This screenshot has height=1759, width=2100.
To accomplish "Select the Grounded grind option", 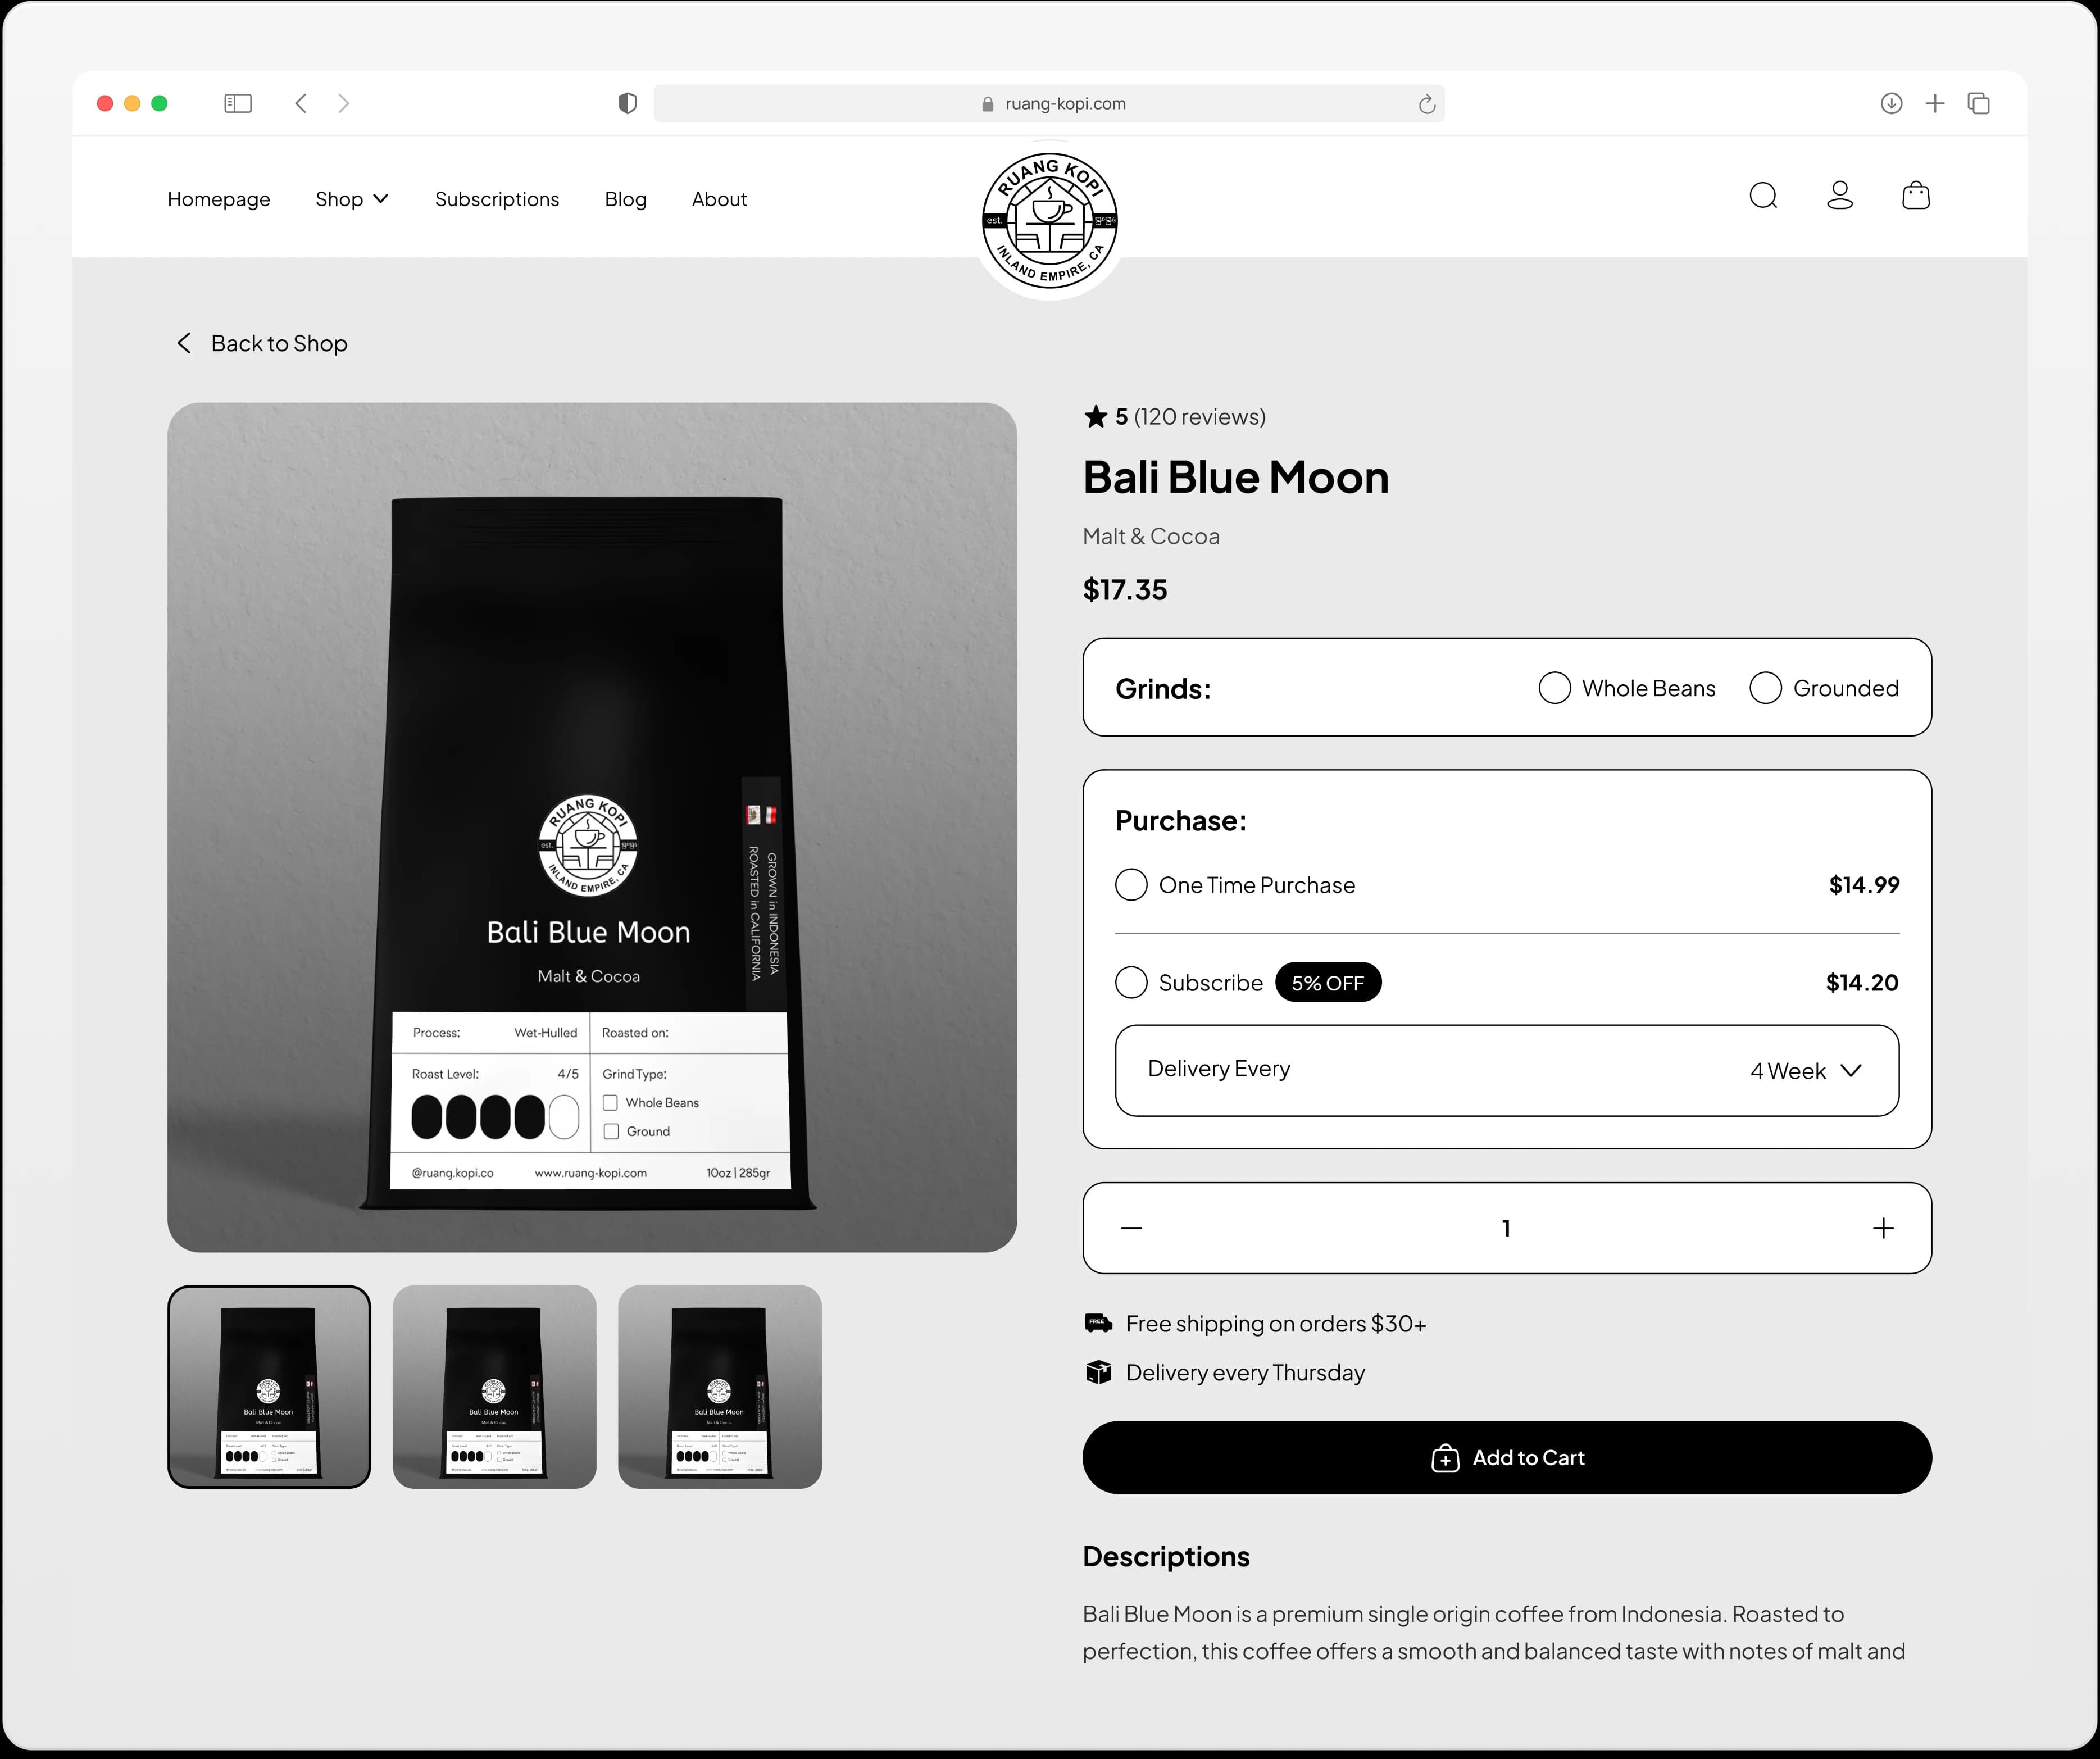I will [x=1765, y=688].
